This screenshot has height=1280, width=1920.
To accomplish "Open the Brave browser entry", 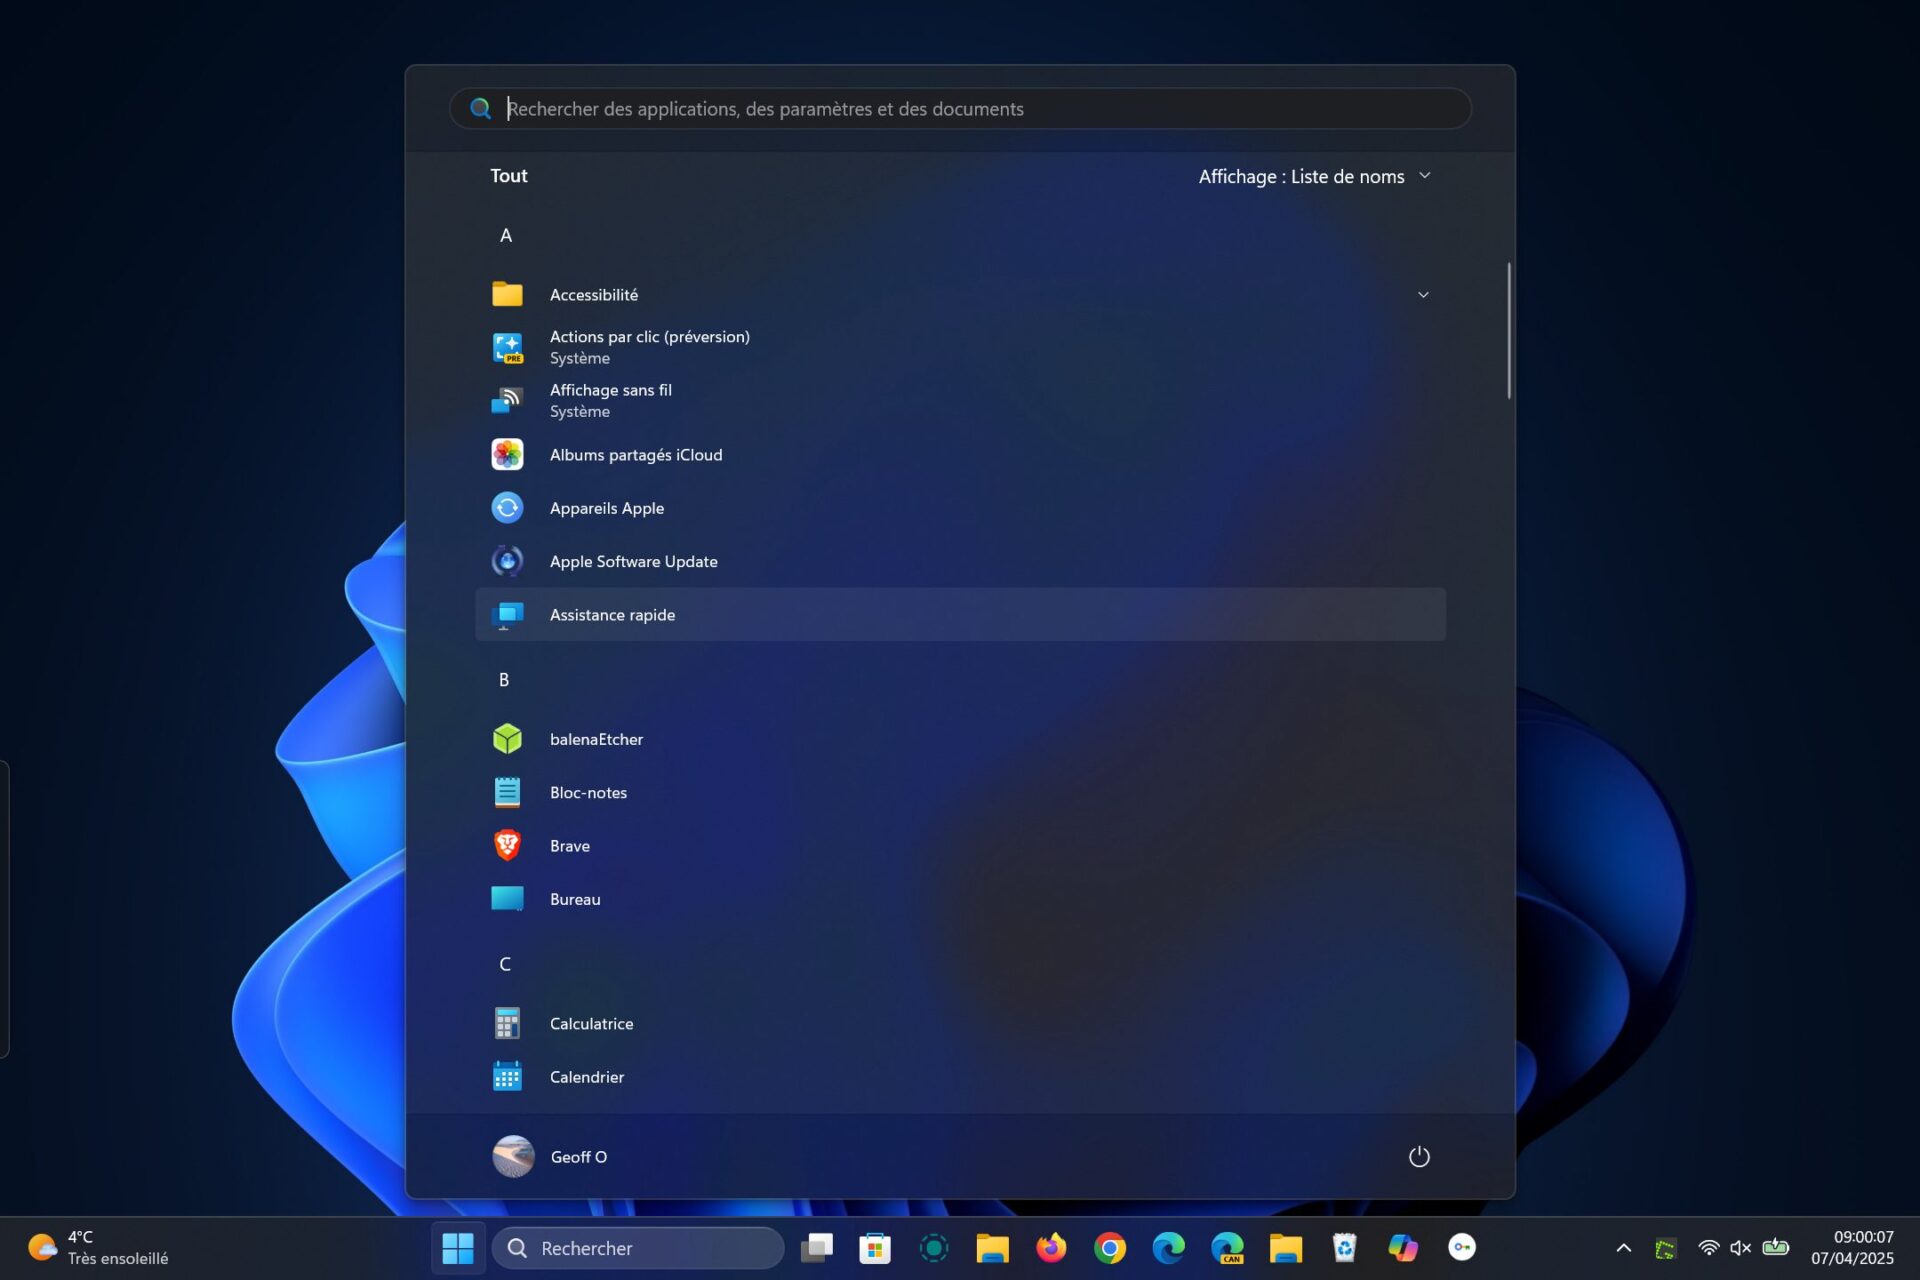I will [569, 846].
